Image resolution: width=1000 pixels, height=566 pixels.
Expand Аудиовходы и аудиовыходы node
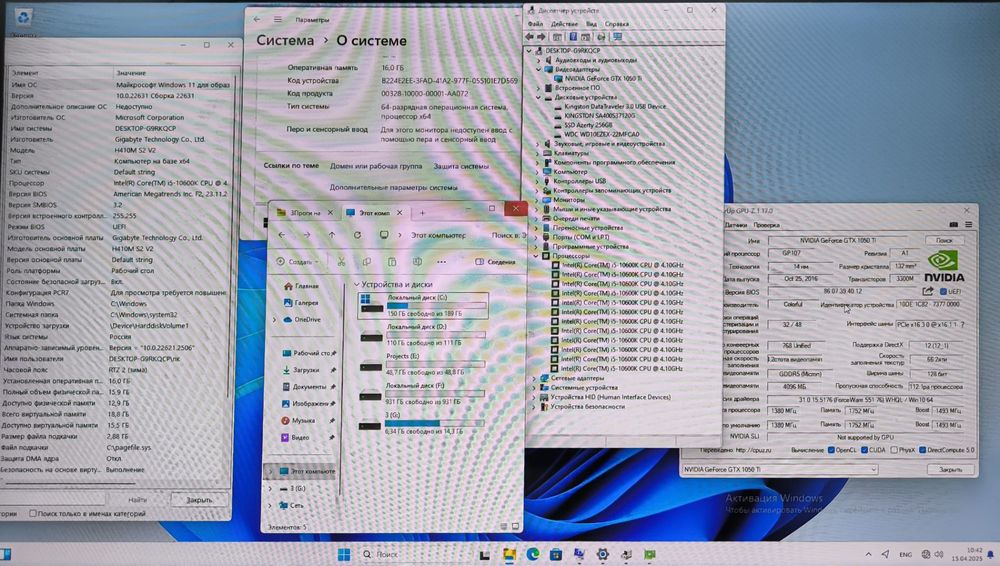[539, 60]
